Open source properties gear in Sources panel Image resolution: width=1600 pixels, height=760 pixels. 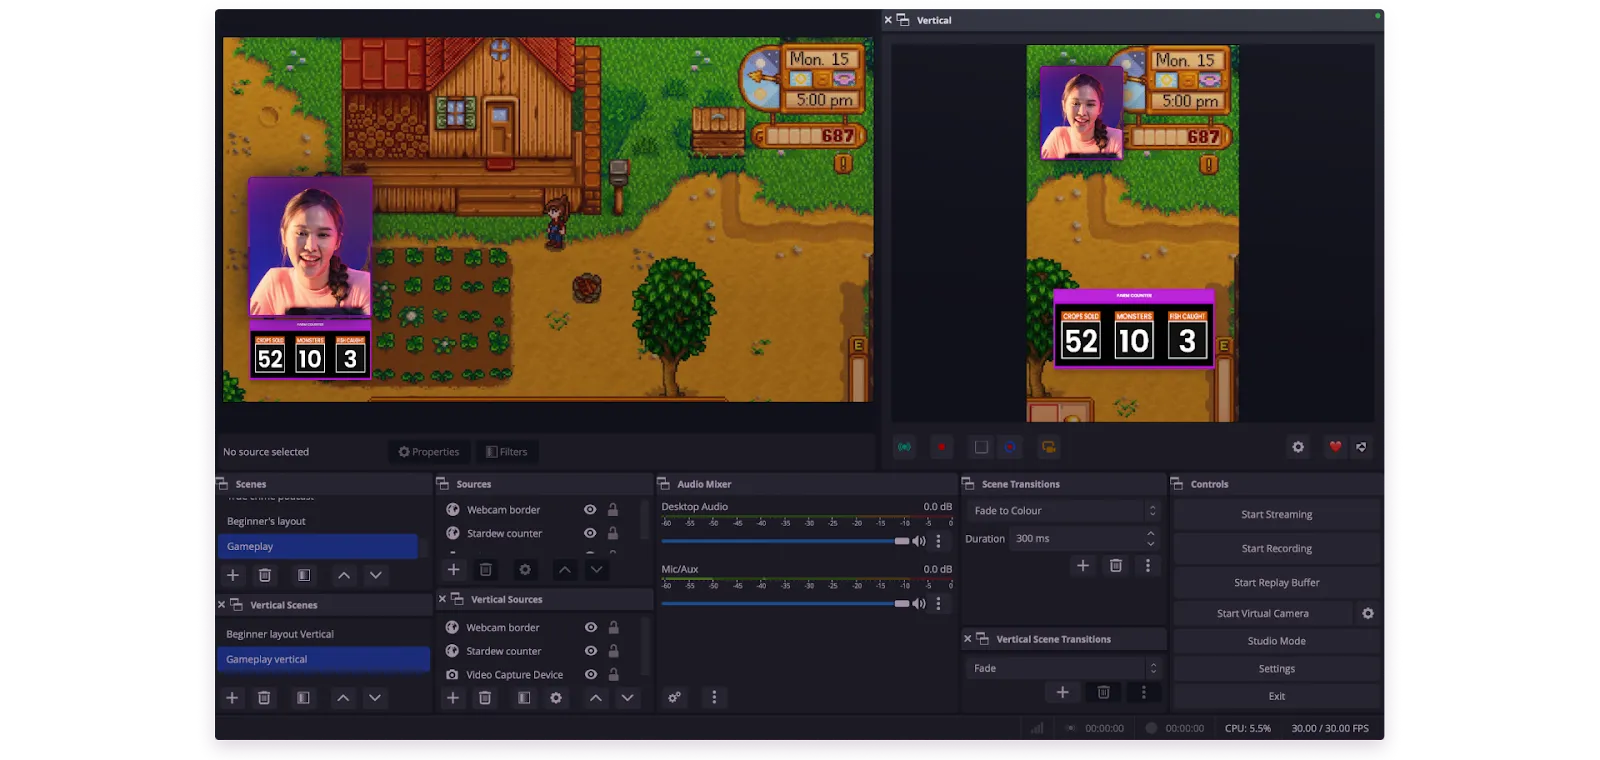(525, 569)
